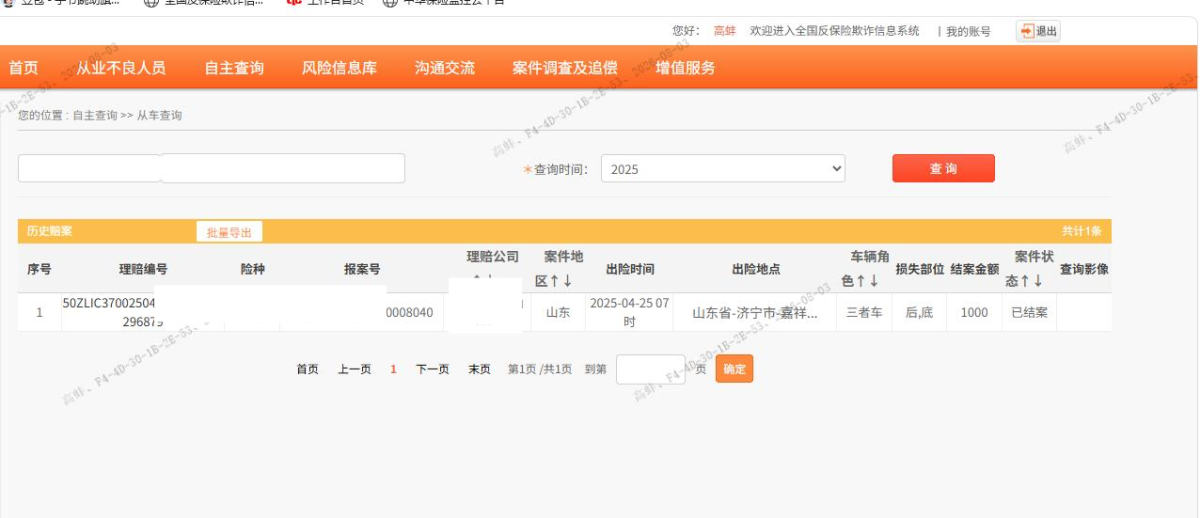Click the 第1页 /共1页 page count text

point(540,369)
